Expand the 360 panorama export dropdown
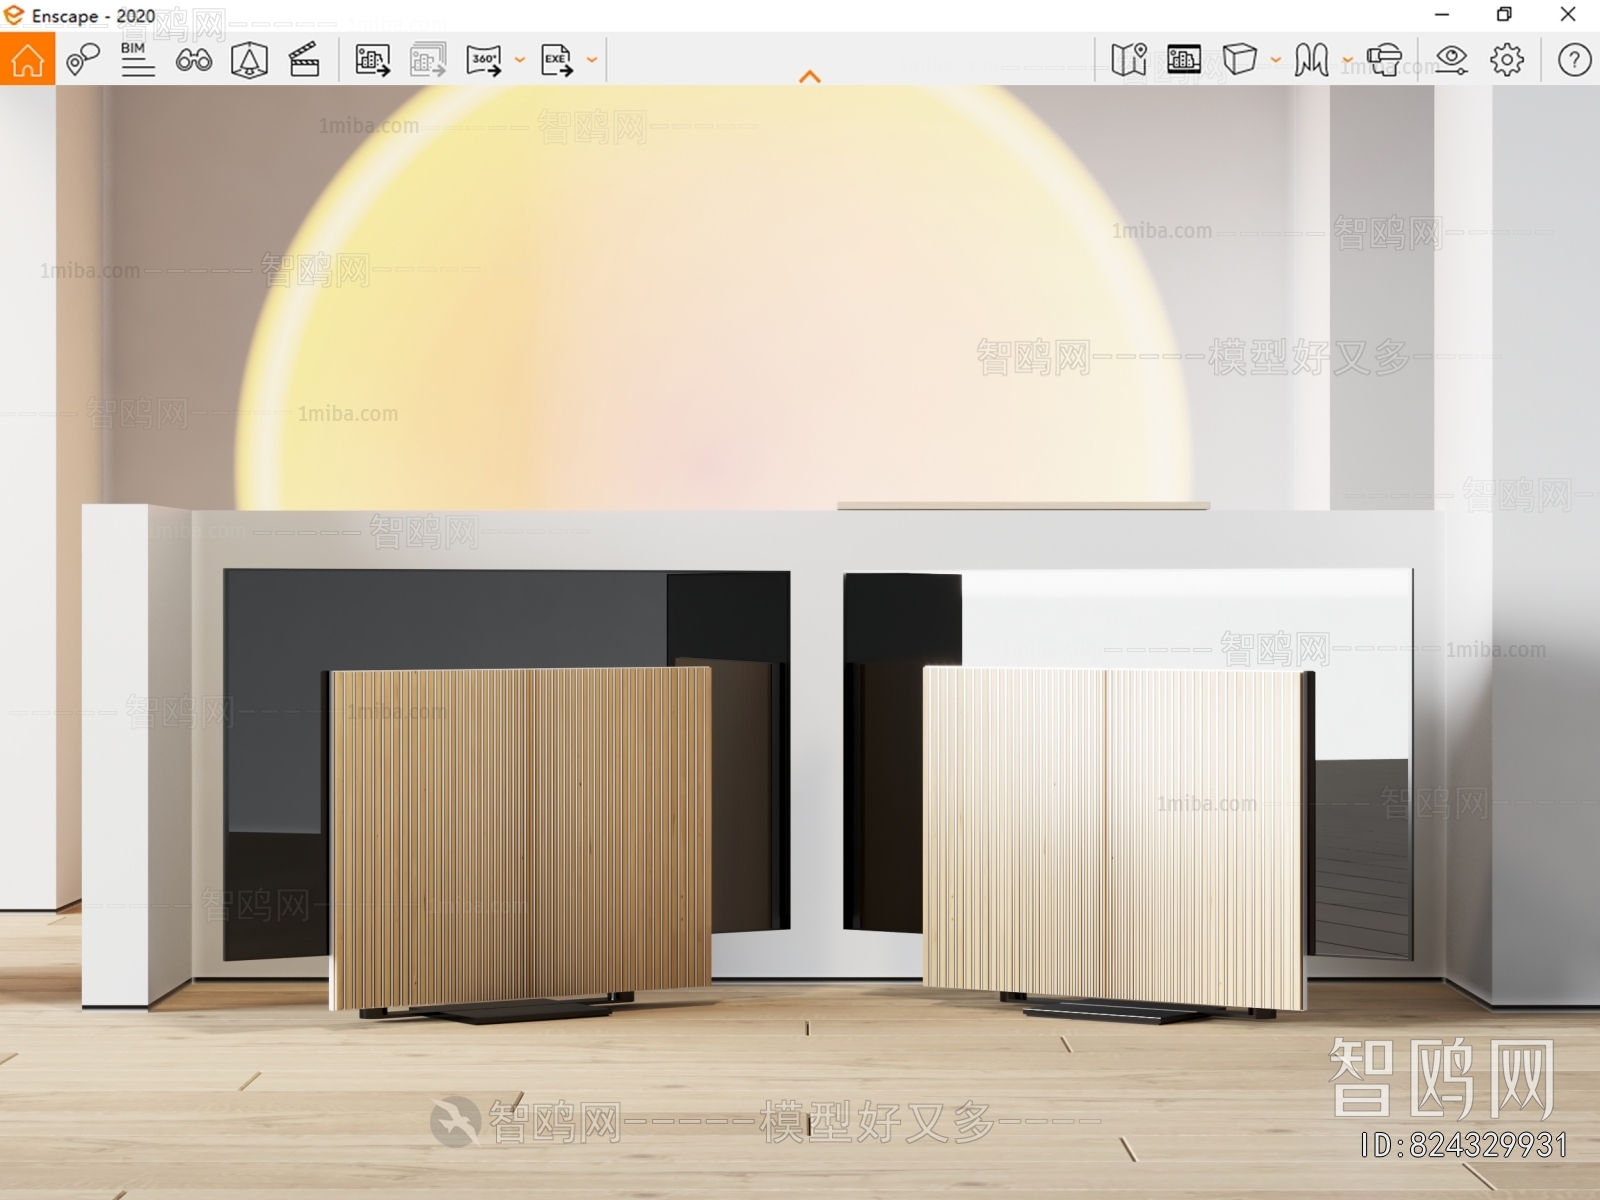This screenshot has height=1200, width=1600. coord(519,60)
